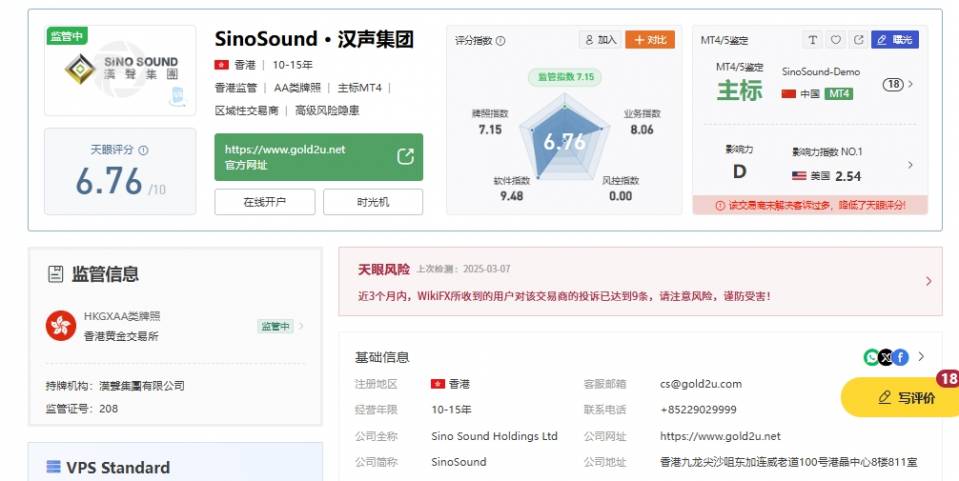This screenshot has height=481, width=959.
Task: Open the 监管中 status chevron in 监管信息
Action: [x=301, y=326]
